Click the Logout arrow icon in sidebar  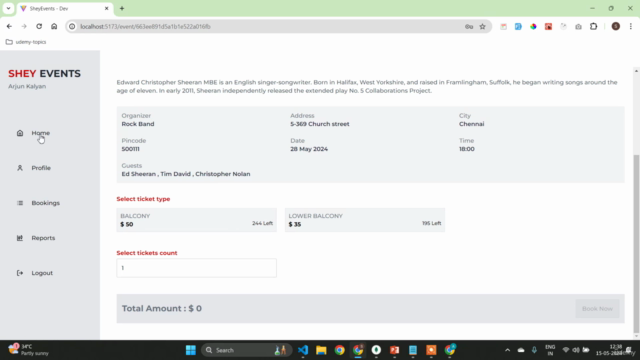[x=20, y=273]
